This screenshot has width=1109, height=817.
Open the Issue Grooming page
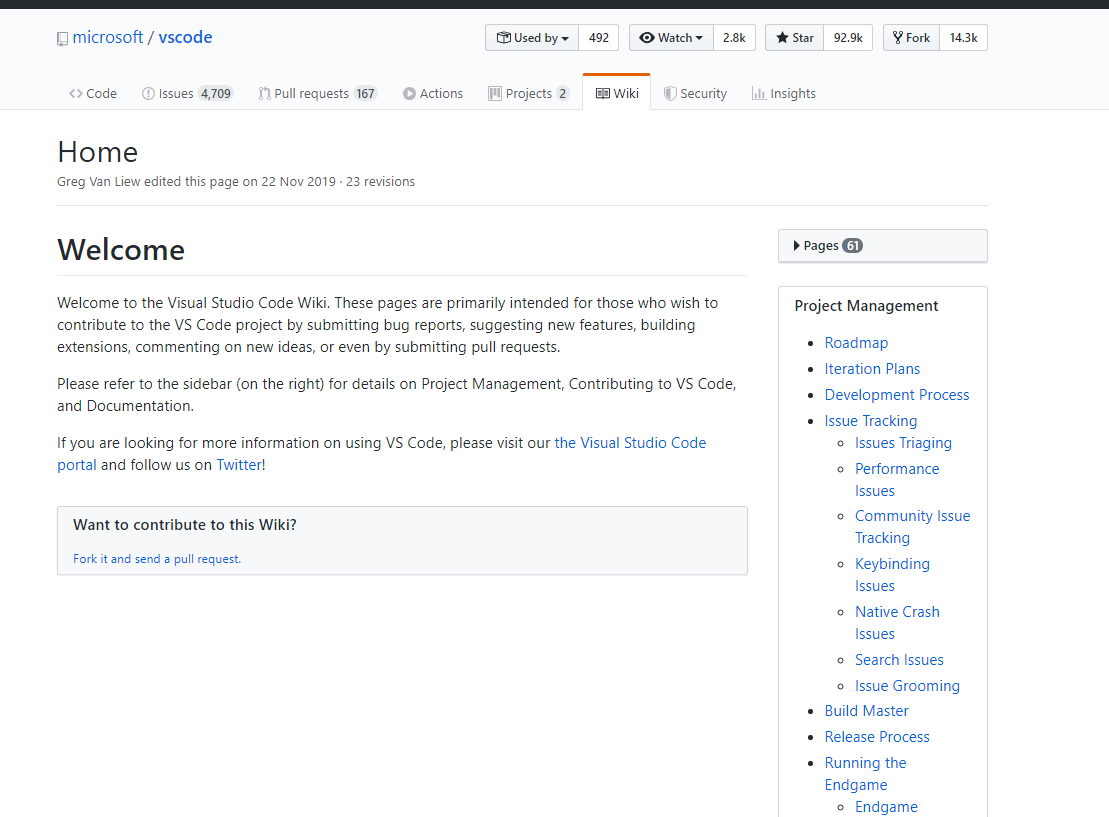pos(907,686)
